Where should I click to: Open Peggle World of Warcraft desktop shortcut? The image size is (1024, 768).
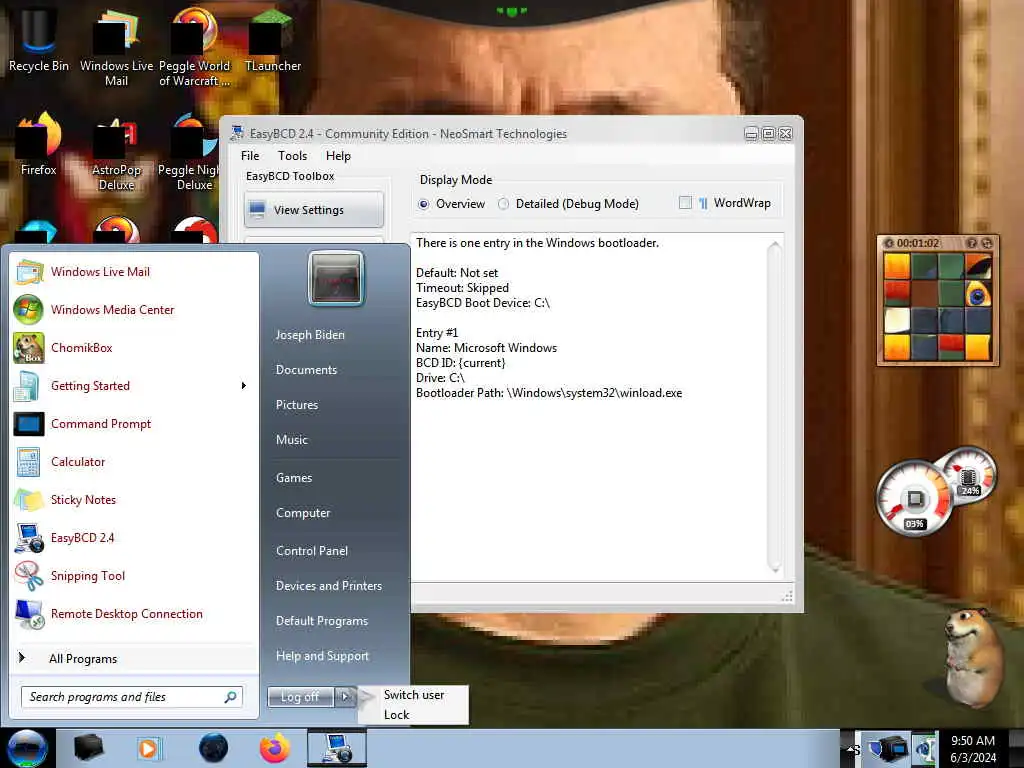coord(194,47)
